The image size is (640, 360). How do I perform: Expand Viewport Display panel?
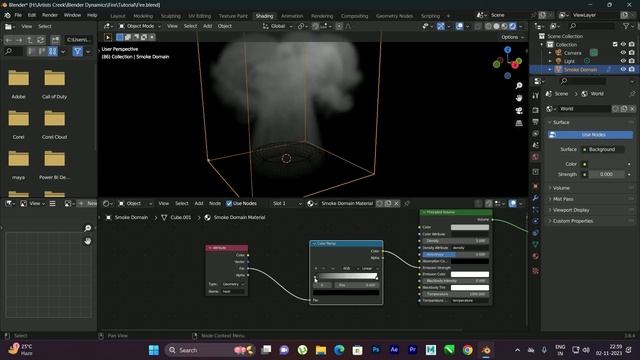pos(571,210)
